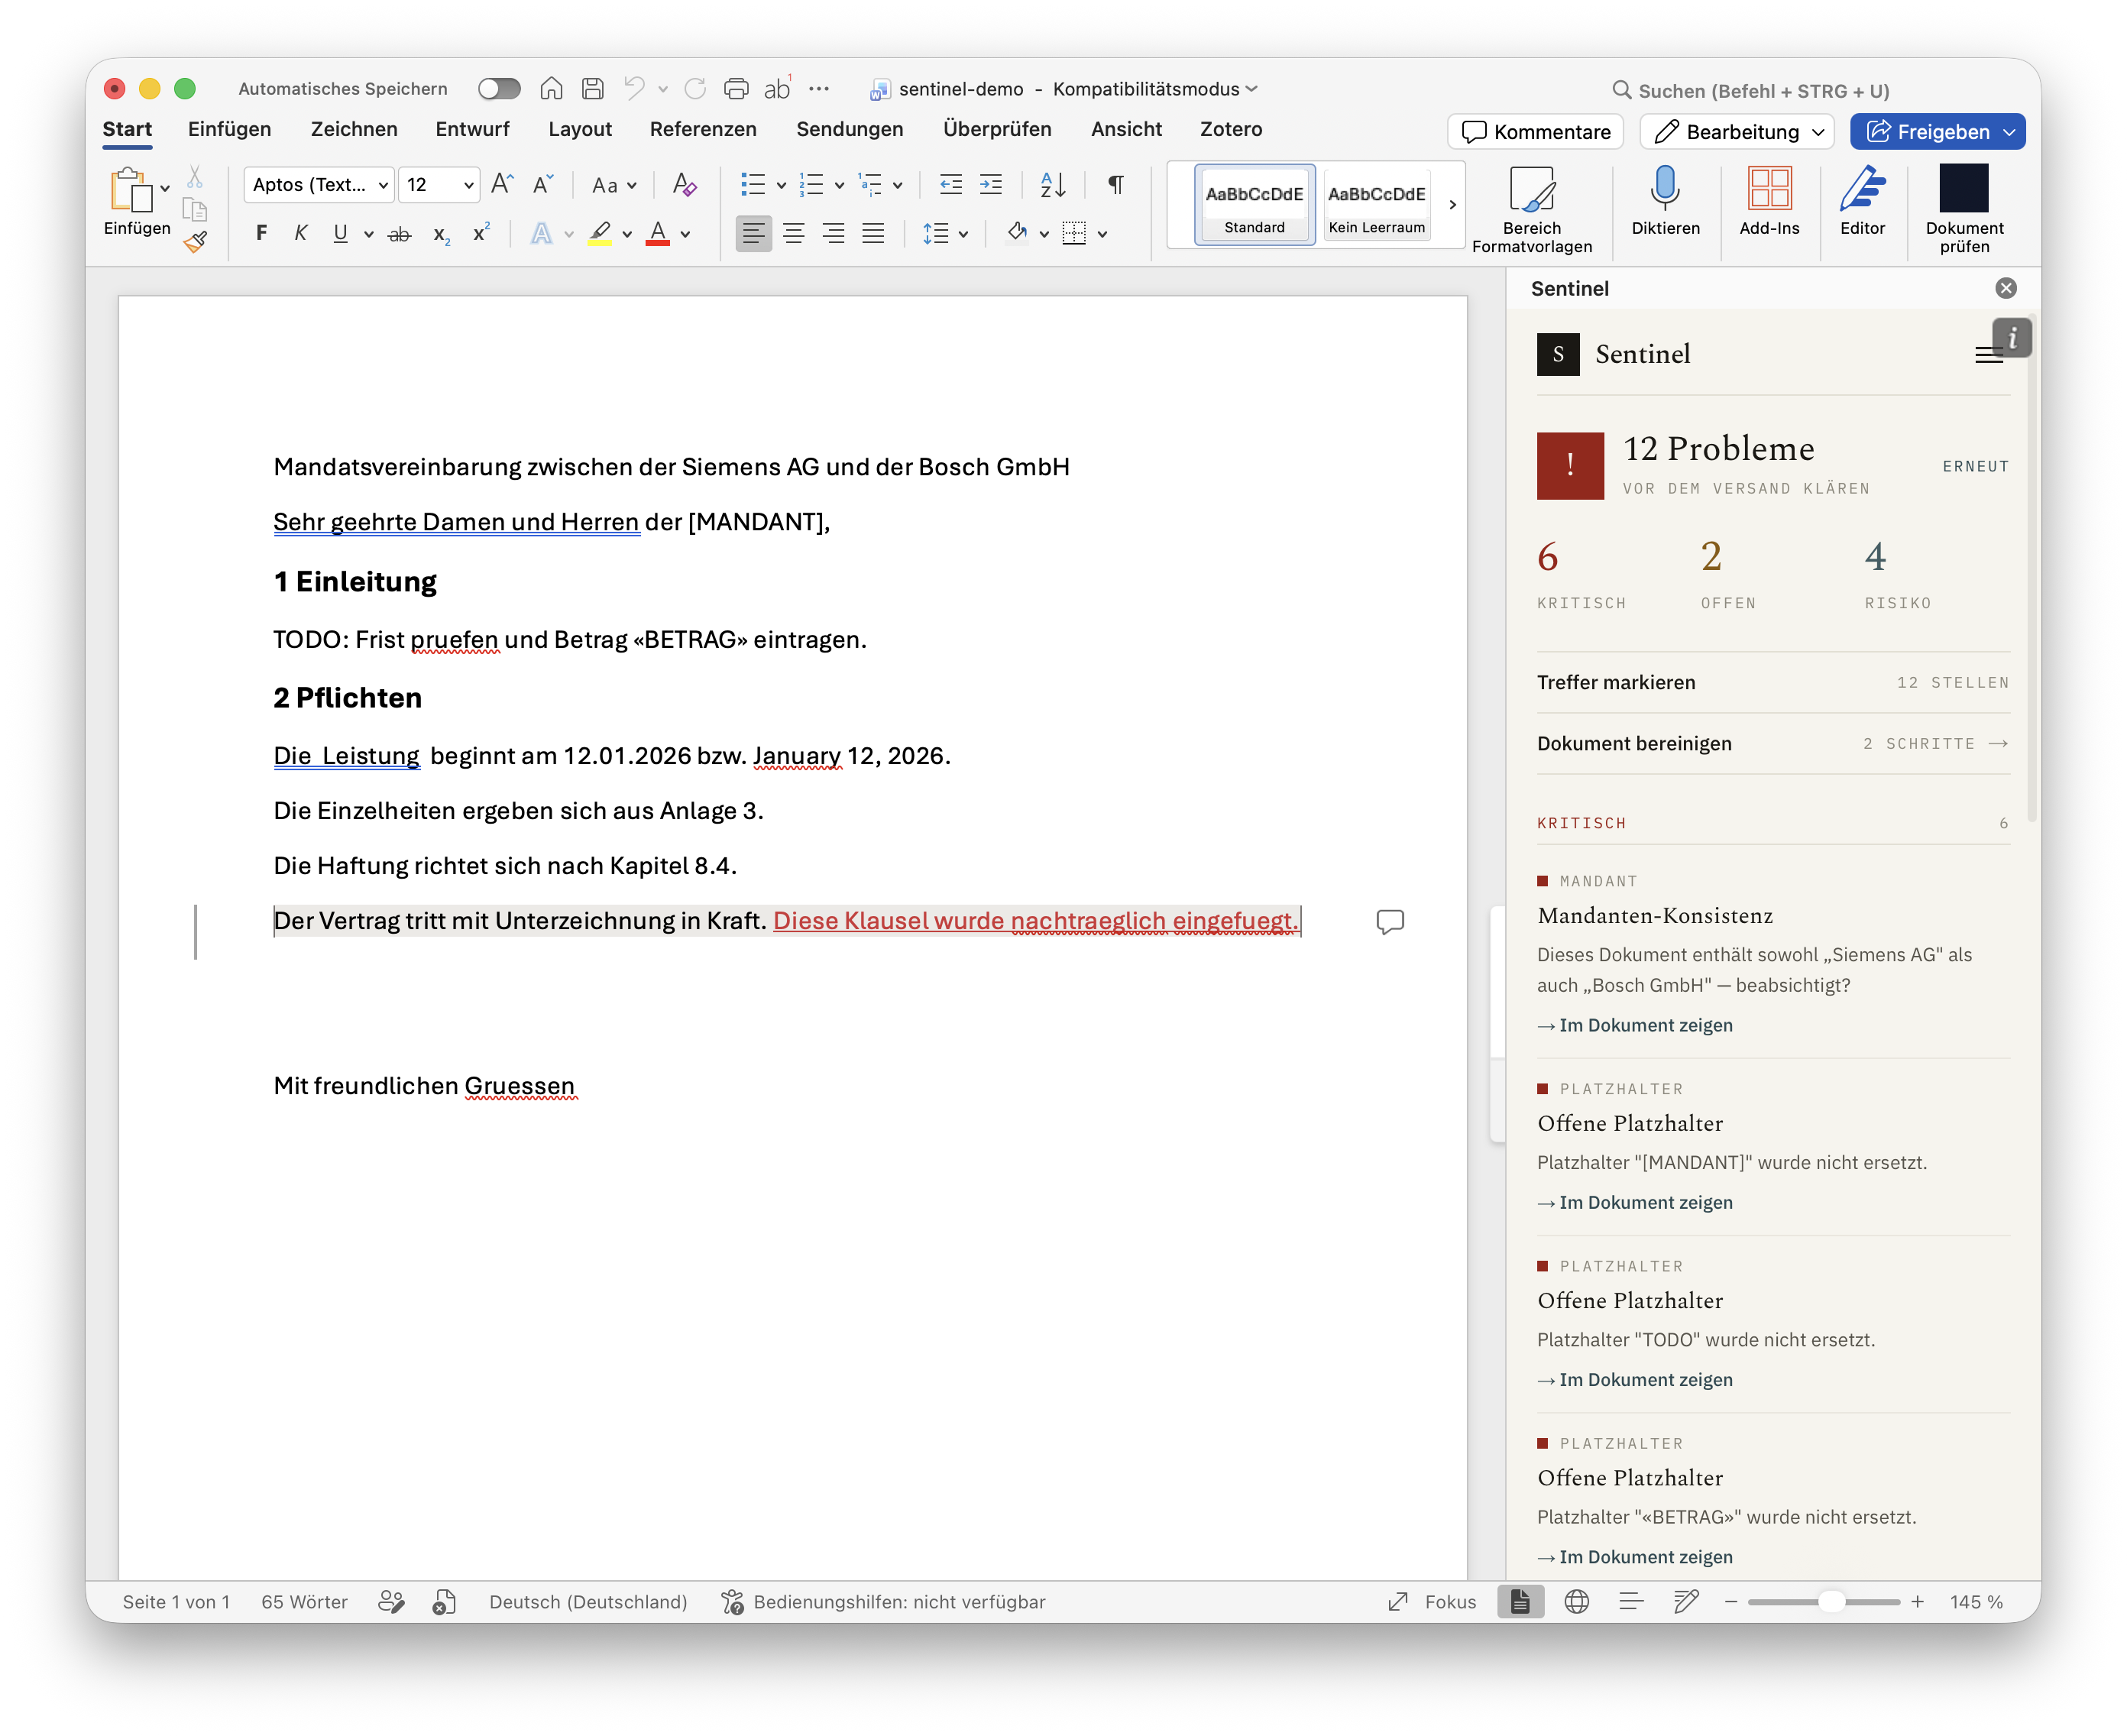Apply the red font color button
This screenshot has height=1736, width=2127.
tap(658, 233)
